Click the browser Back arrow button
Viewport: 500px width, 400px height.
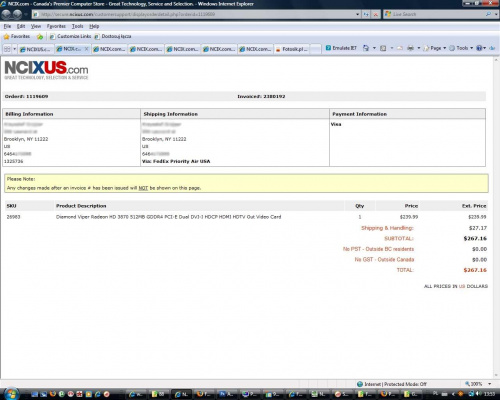pyautogui.click(x=6, y=14)
